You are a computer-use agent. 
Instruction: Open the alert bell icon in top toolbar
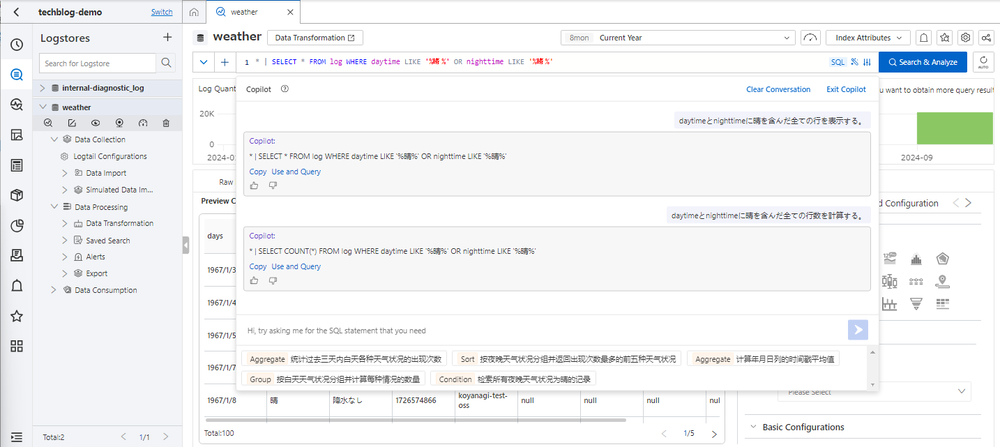click(924, 37)
